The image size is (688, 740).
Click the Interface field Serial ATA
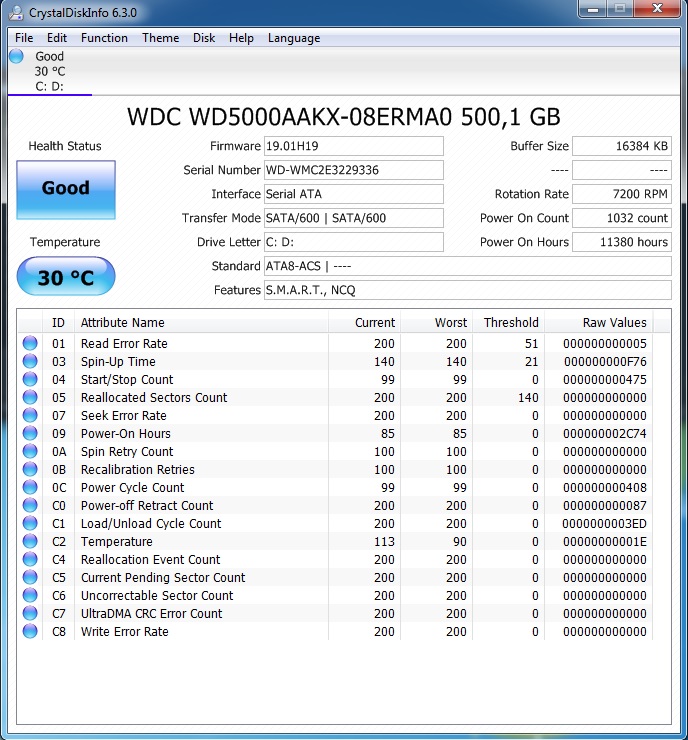click(353, 194)
